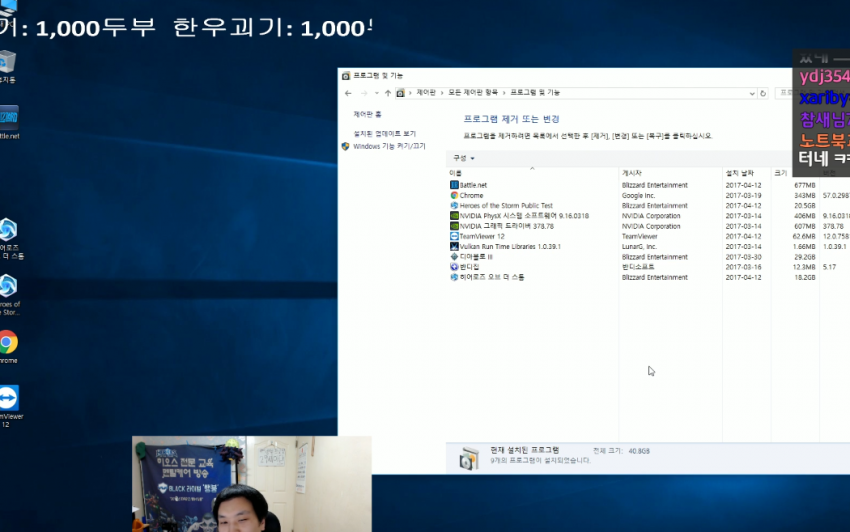Select 히어로즈 오브 더 스톰 program name

click(492, 277)
